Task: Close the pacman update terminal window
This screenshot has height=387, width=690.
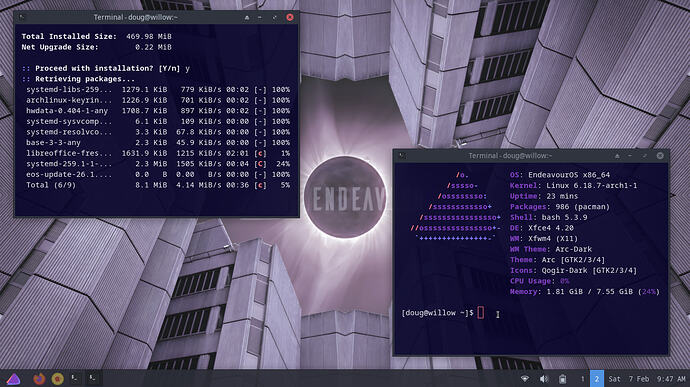Action: [x=290, y=17]
